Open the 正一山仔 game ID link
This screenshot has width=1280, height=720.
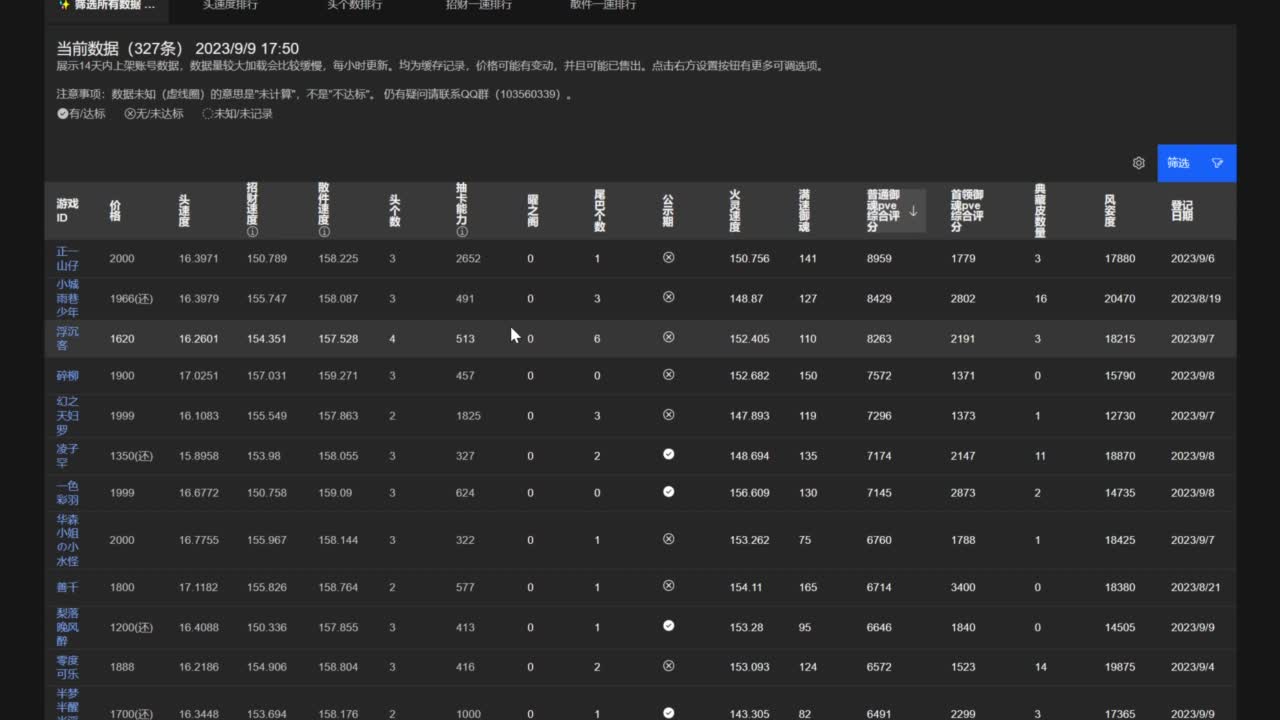[67, 258]
